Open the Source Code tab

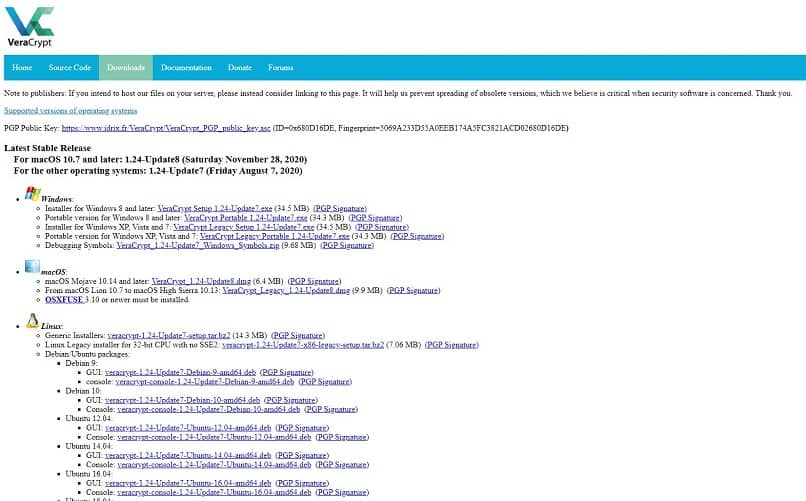pyautogui.click(x=70, y=68)
